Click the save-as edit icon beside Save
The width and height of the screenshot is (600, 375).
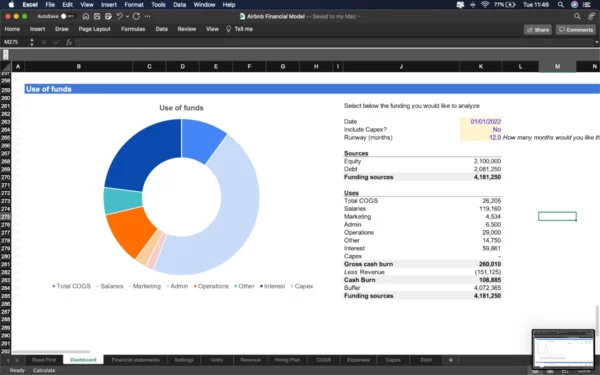(108, 16)
